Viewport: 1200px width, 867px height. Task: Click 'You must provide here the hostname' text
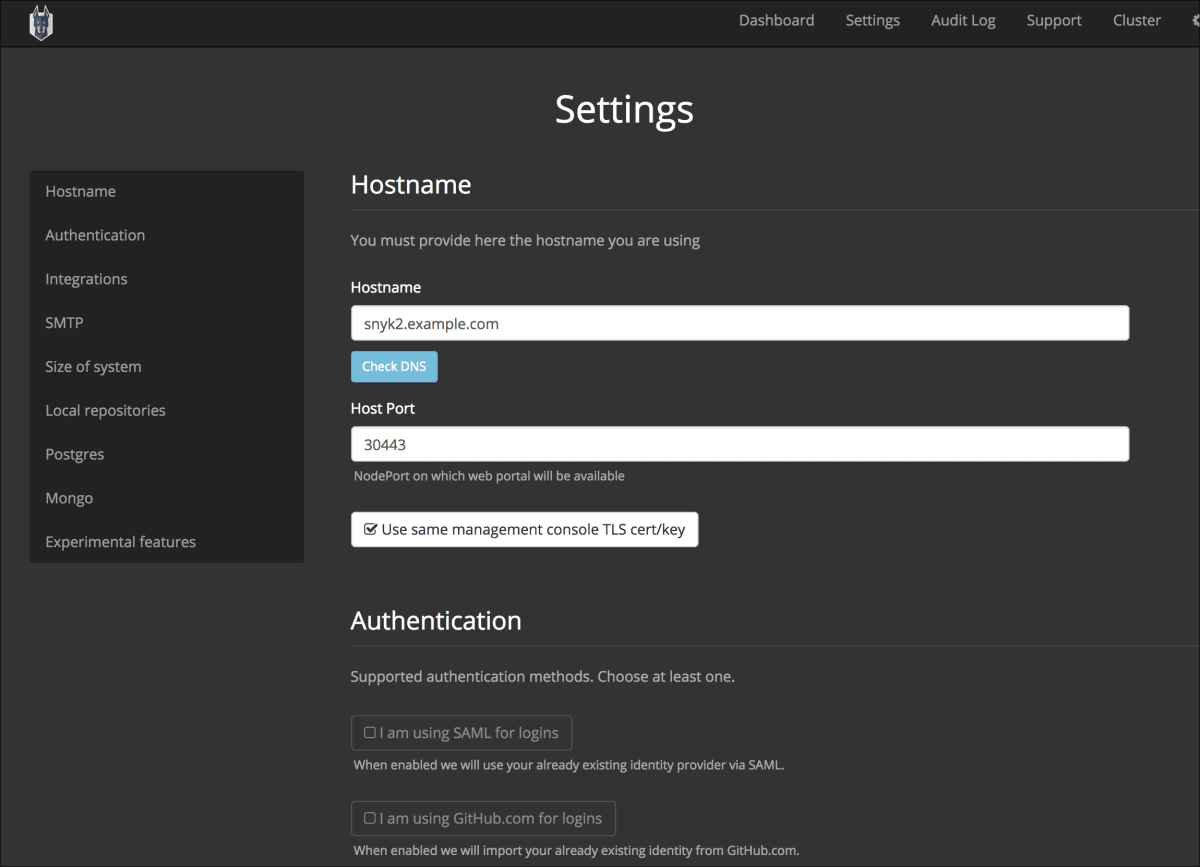(525, 240)
